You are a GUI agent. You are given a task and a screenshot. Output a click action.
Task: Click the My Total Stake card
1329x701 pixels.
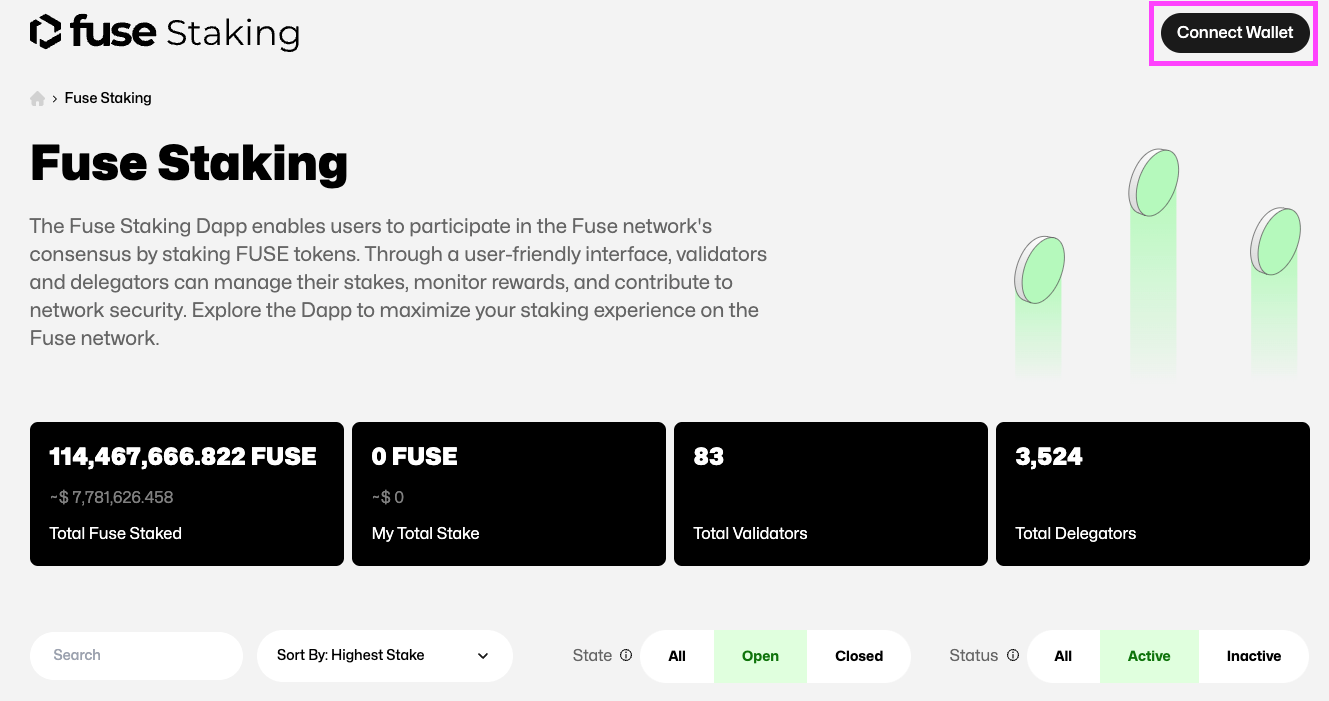click(x=508, y=493)
